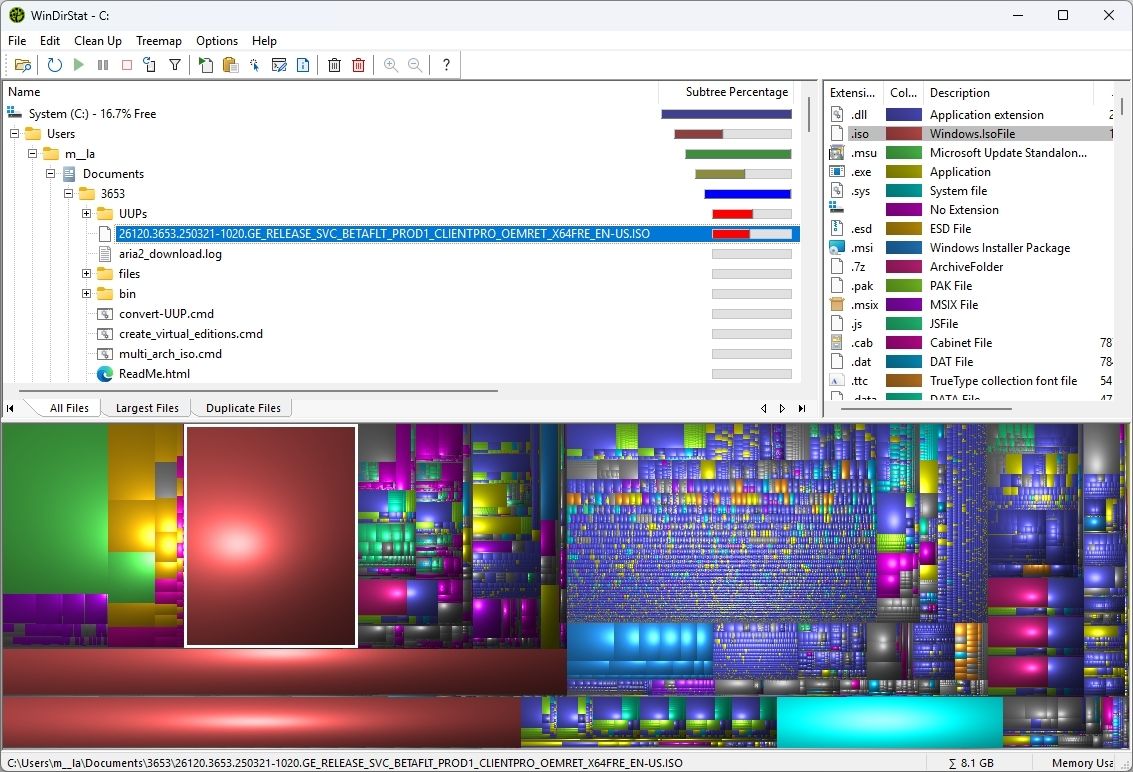1133x772 pixels.
Task: Expand the UUPs folder
Action: point(87,214)
